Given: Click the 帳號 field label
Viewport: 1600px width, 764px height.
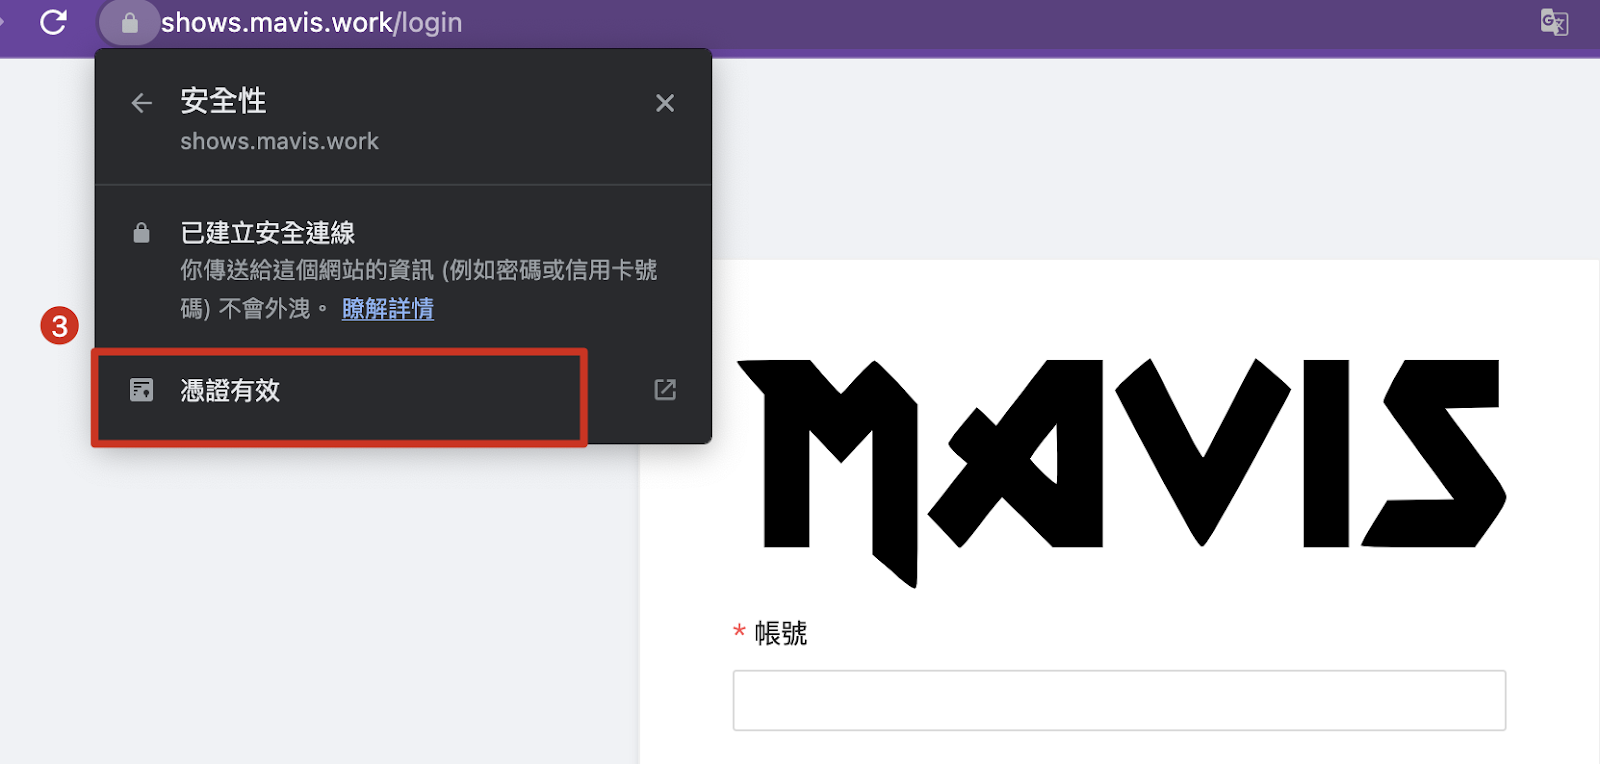Looking at the screenshot, I should point(781,633).
